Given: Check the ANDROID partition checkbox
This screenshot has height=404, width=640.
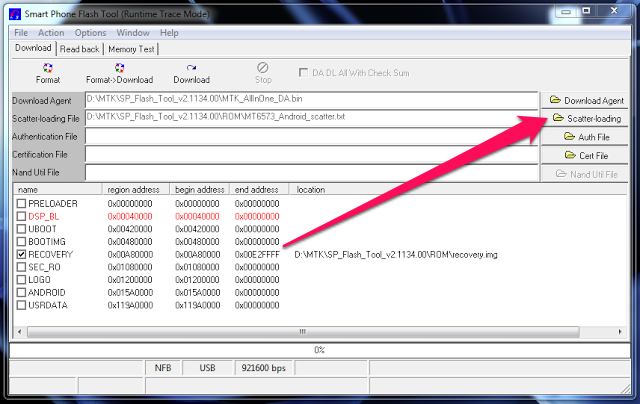Looking at the screenshot, I should pos(21,293).
